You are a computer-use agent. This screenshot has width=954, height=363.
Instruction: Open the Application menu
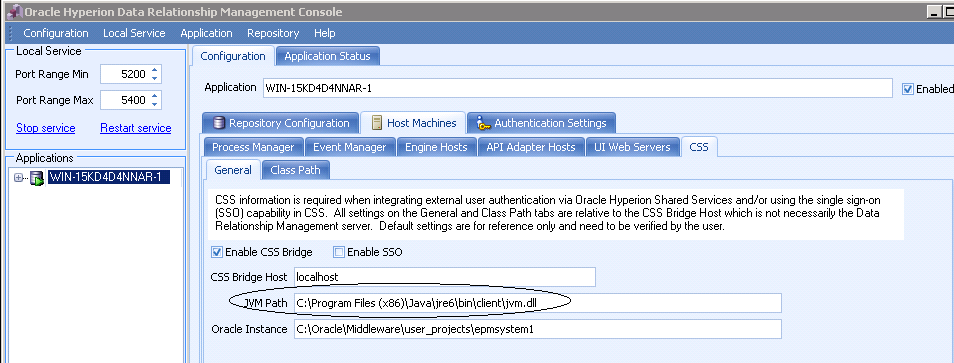tap(206, 33)
